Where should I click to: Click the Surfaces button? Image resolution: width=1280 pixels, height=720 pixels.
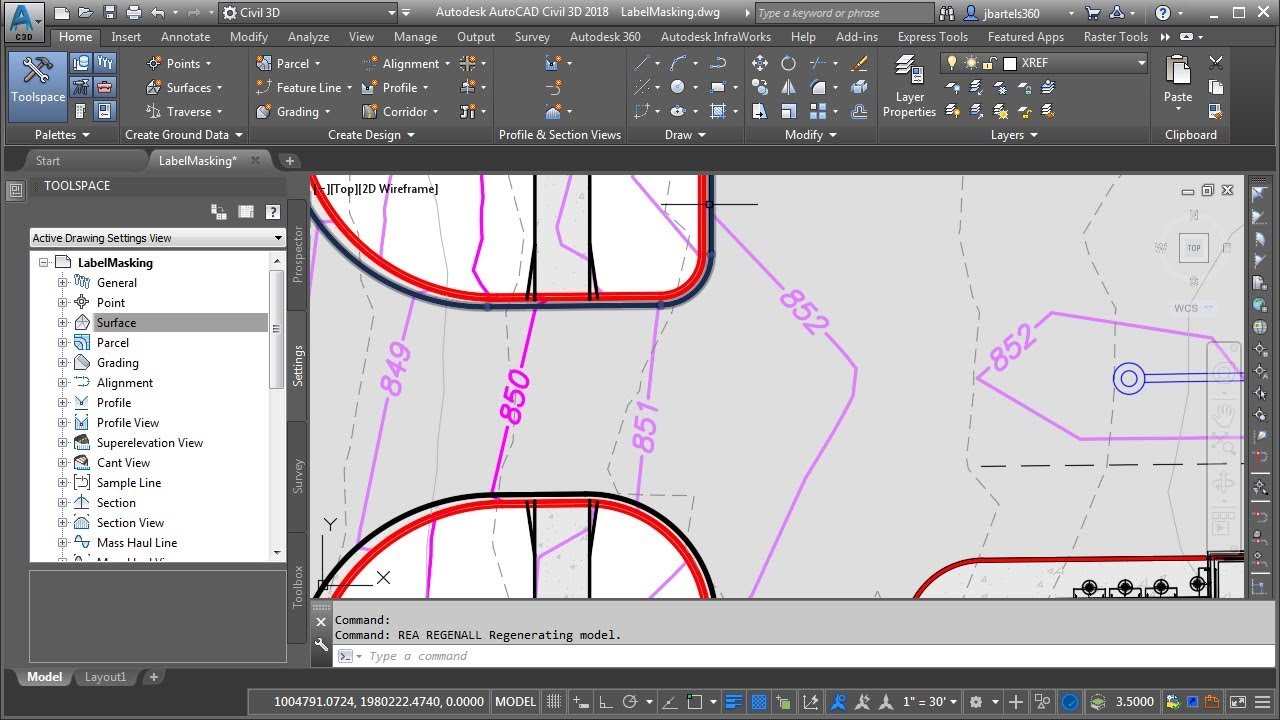(x=185, y=87)
